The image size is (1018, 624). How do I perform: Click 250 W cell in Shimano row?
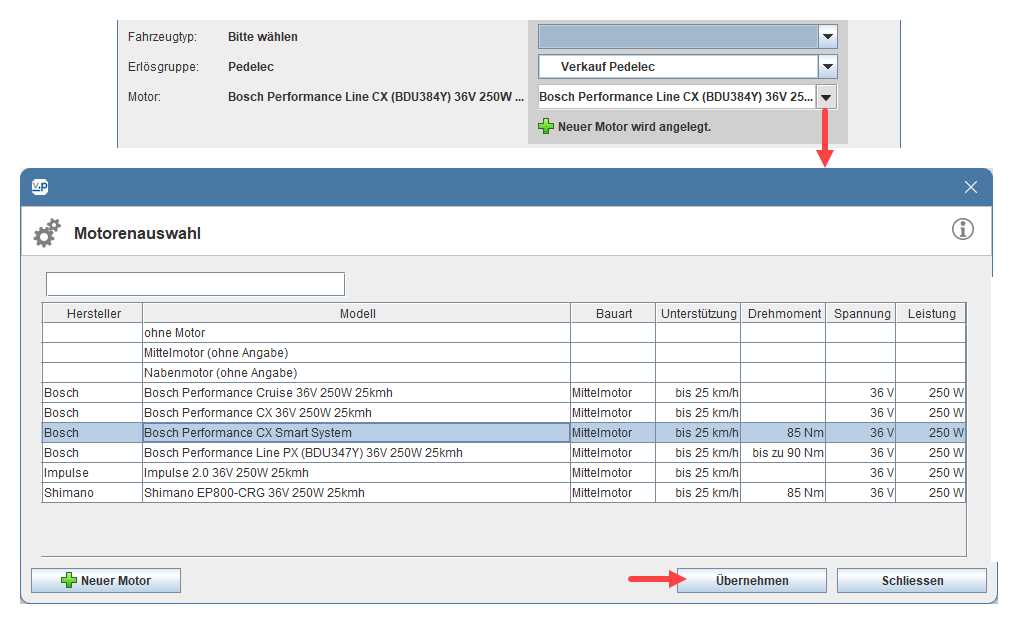931,493
